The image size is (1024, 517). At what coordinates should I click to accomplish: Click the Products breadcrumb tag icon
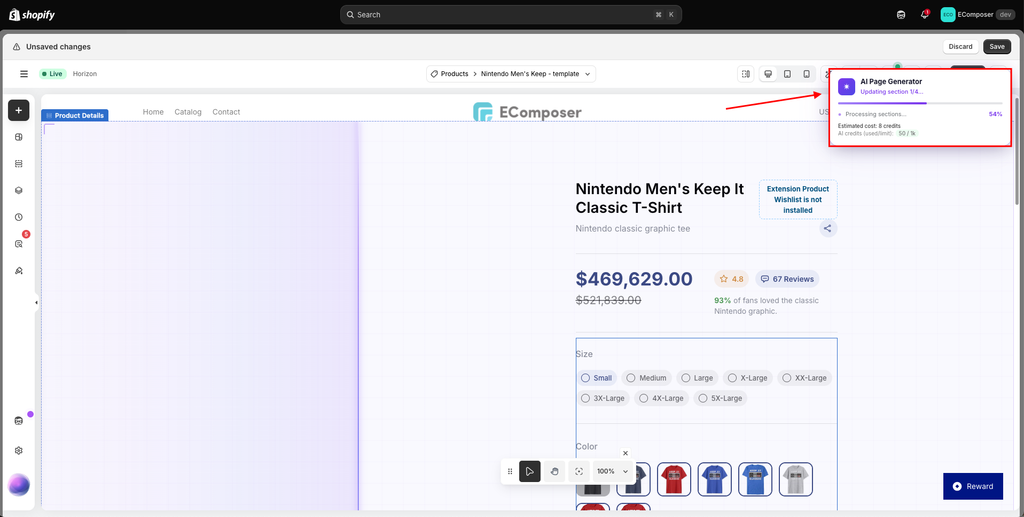(434, 74)
